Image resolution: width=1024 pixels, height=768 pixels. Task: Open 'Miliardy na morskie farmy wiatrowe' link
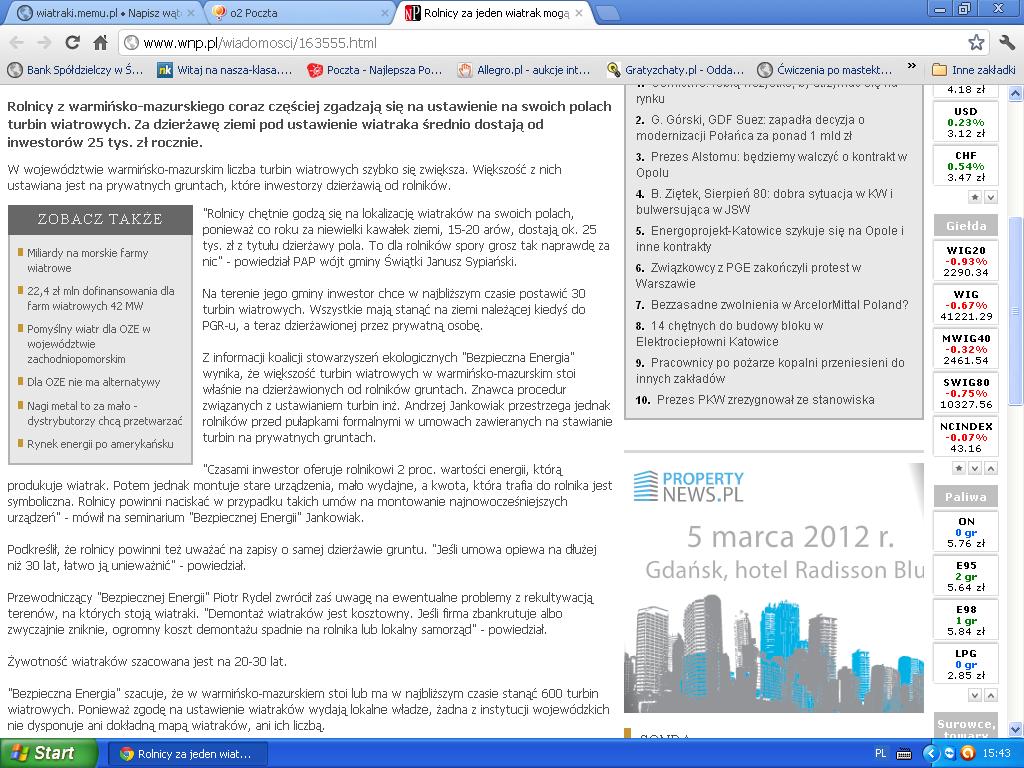tap(88, 261)
